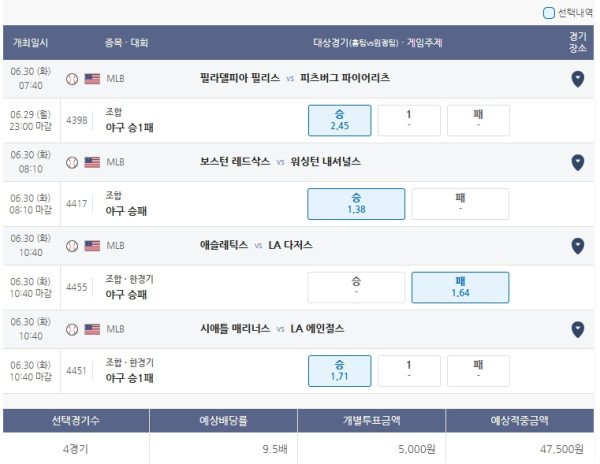Select 패 option for game 4451
600x464 pixels.
click(x=478, y=371)
